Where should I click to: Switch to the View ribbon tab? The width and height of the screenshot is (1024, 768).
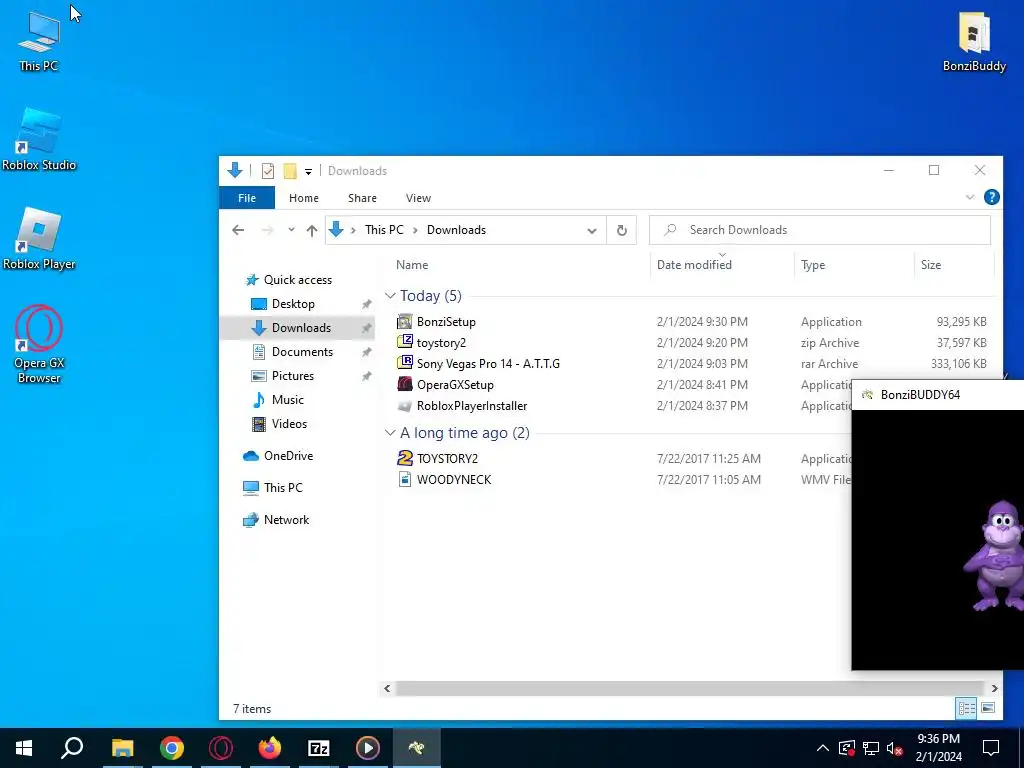point(418,198)
